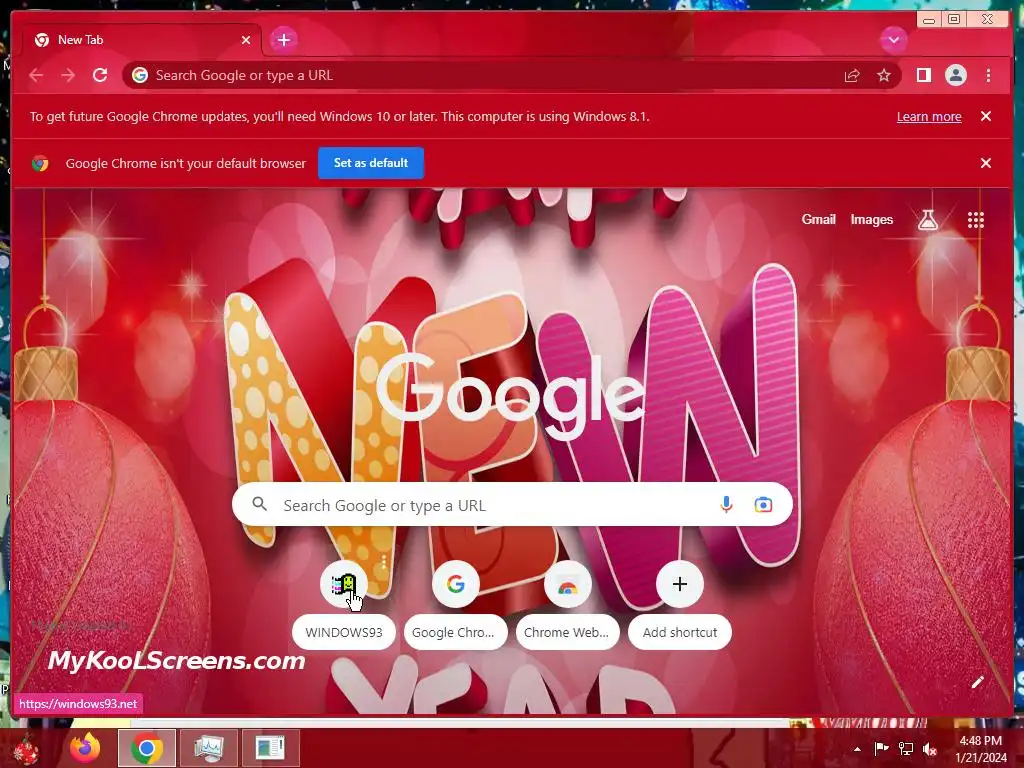Dismiss the Windows 8.1 update notice
The width and height of the screenshot is (1024, 768).
tap(986, 116)
